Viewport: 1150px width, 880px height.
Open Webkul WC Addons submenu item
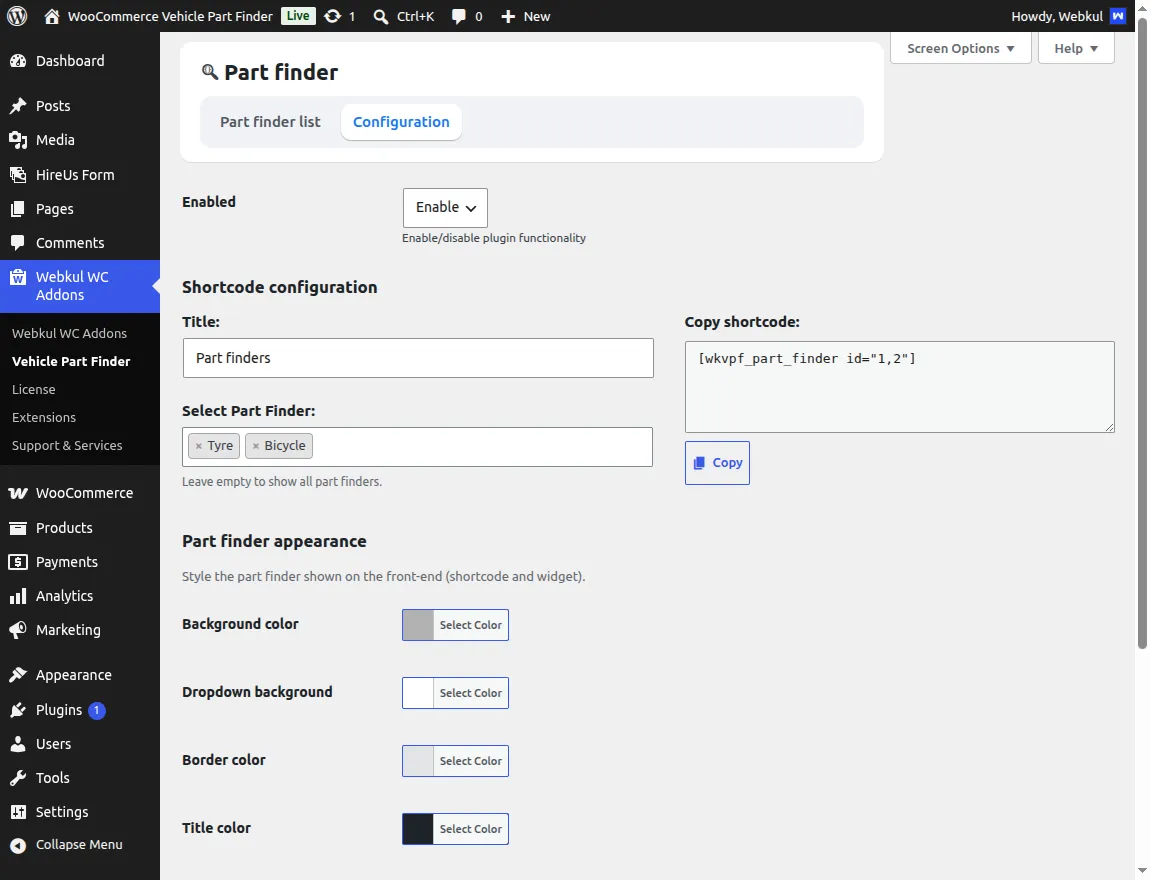(x=69, y=333)
